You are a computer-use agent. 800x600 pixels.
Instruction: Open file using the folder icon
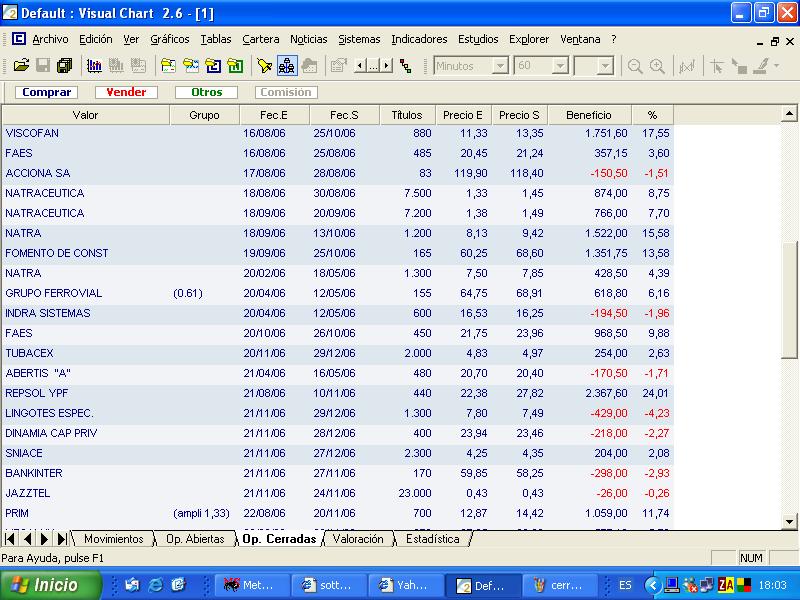click(x=21, y=66)
